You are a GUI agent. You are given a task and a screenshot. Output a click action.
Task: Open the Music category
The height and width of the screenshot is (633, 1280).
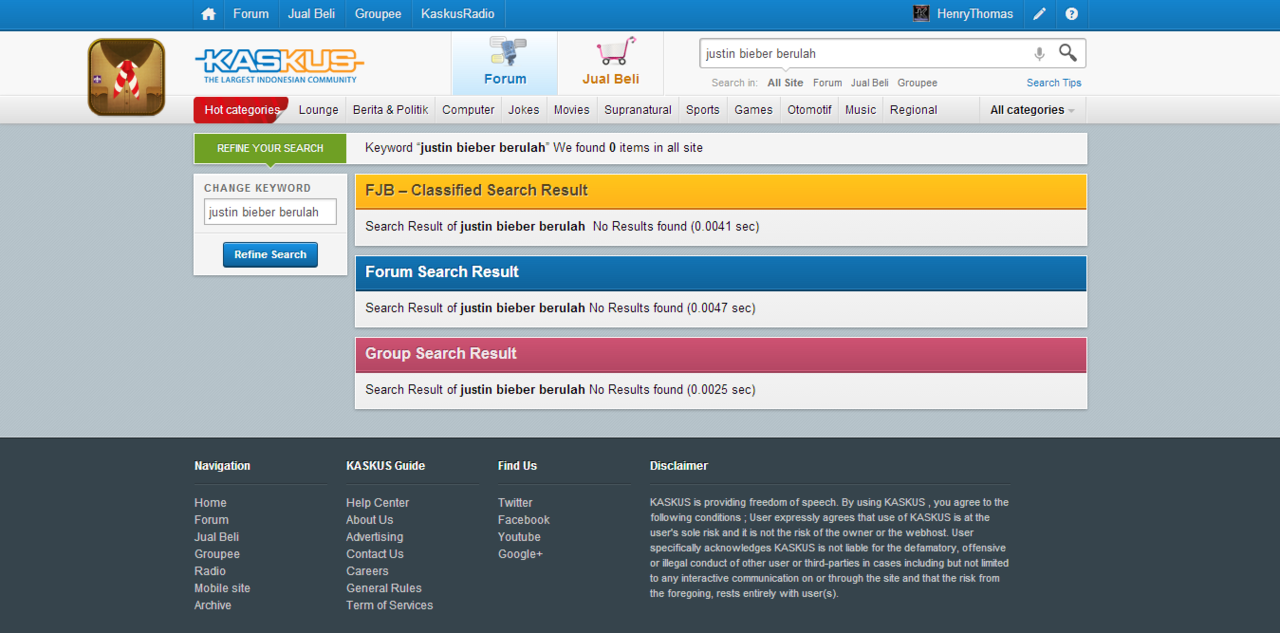[x=861, y=110]
